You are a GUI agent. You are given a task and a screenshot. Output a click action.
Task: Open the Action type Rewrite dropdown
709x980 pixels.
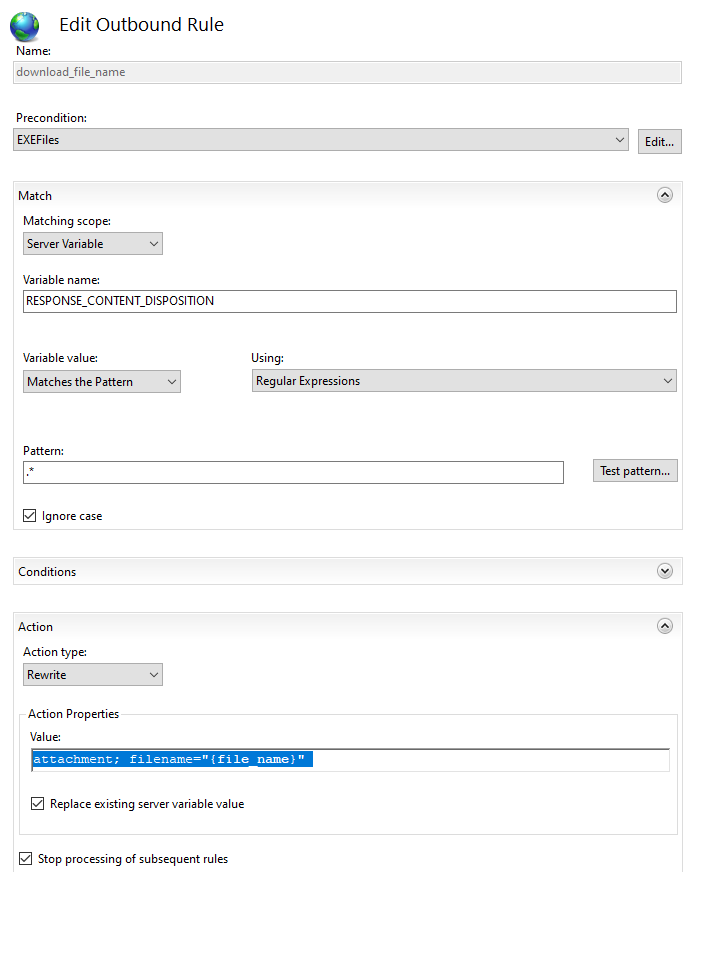click(x=93, y=675)
